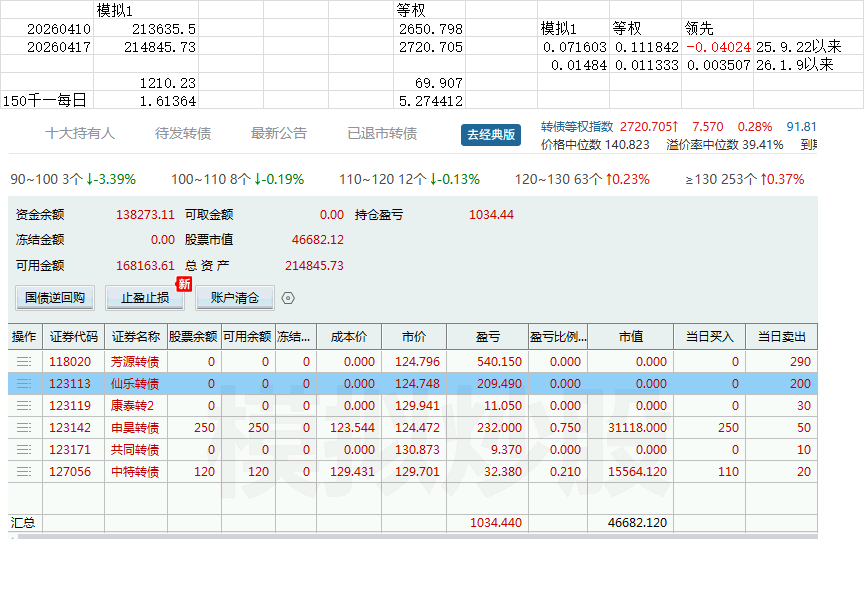864x612 pixels.
Task: Switch to the 待发转债 tab
Action: (183, 133)
